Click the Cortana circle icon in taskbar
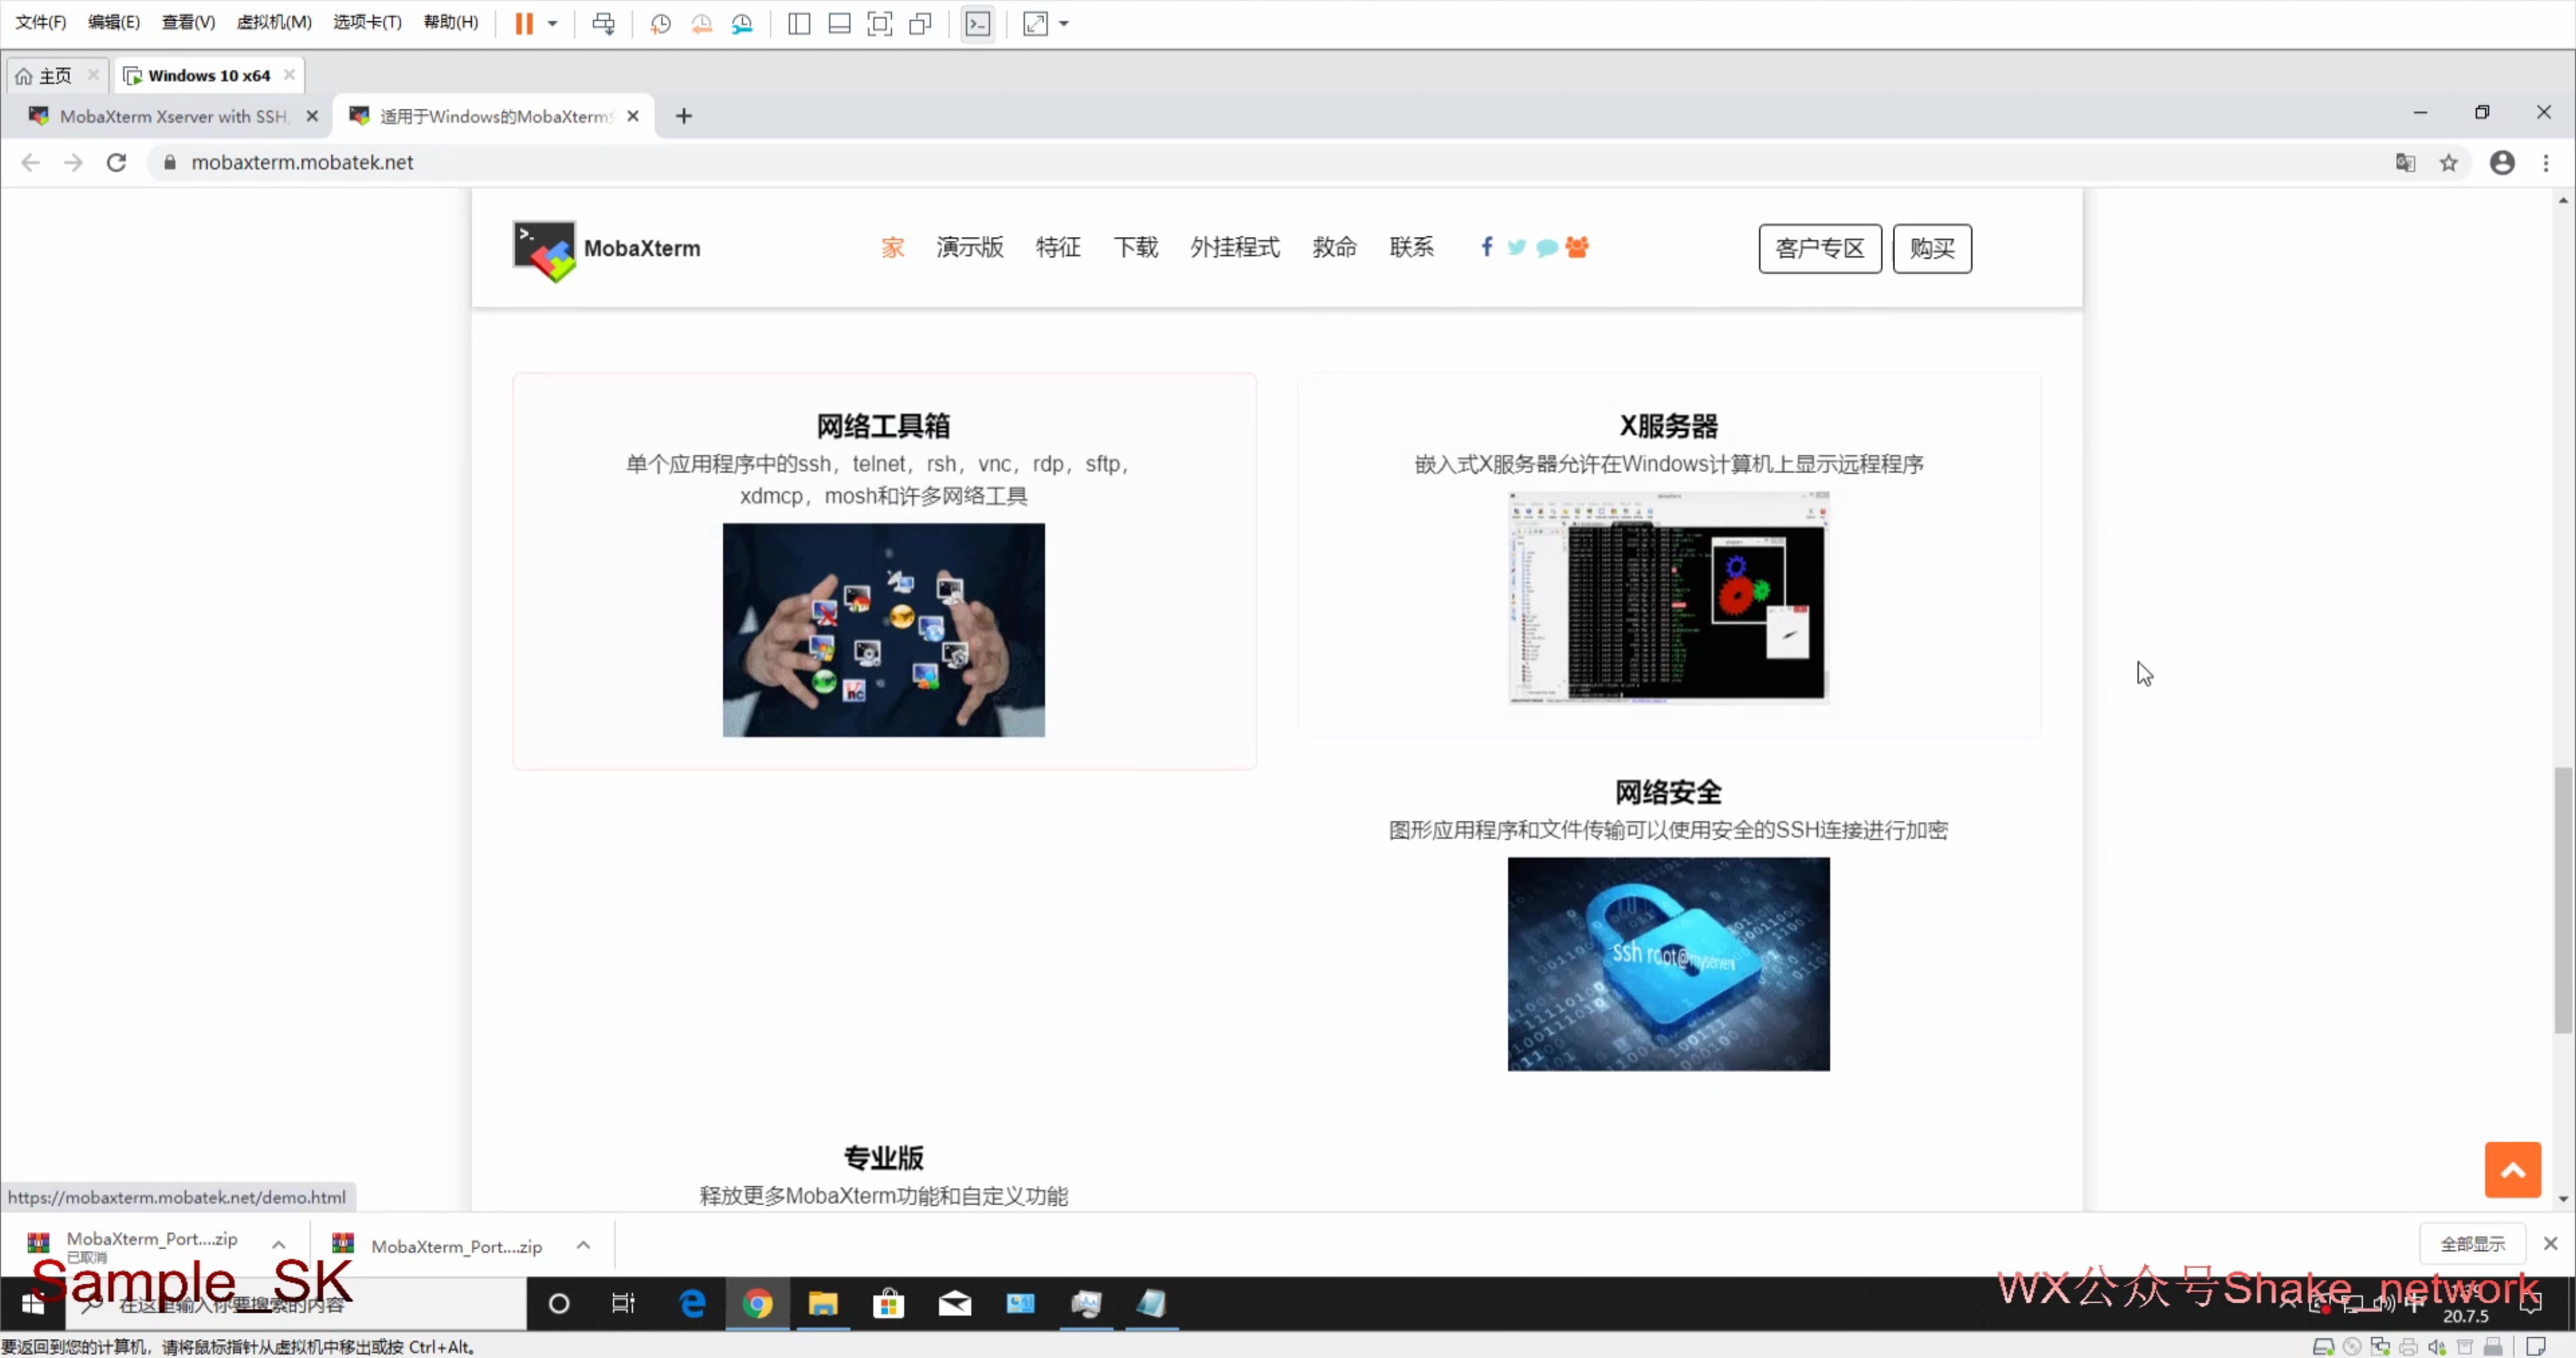The width and height of the screenshot is (2576, 1358). click(559, 1304)
